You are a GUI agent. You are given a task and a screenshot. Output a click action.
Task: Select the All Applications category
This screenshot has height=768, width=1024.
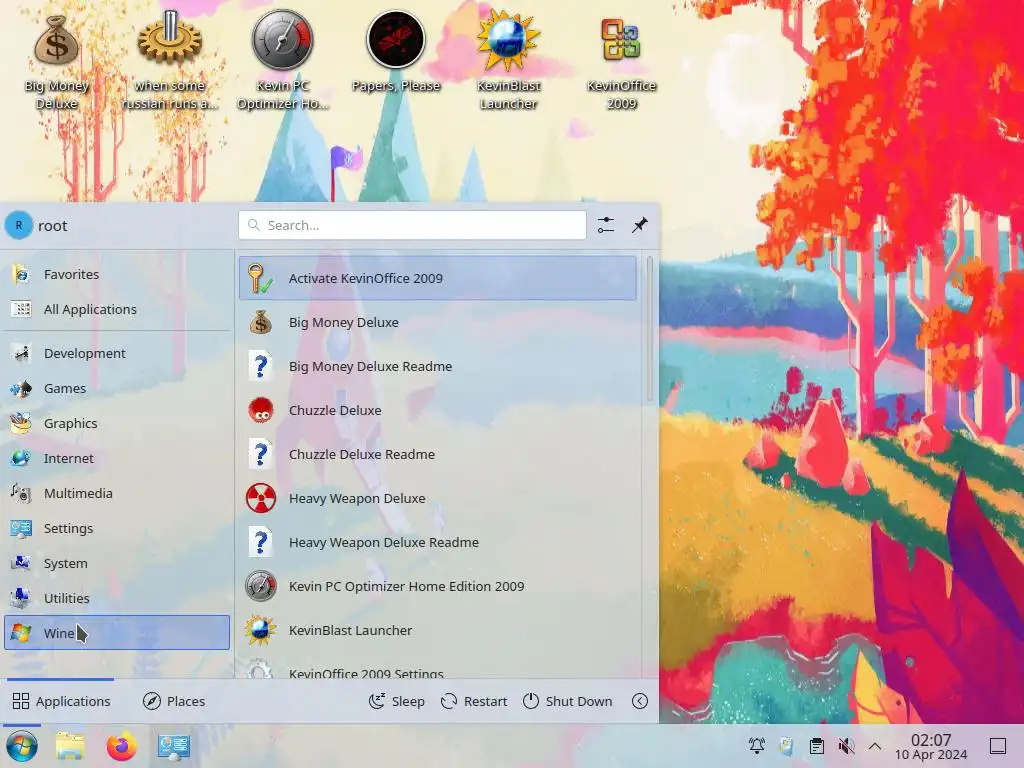(x=118, y=309)
